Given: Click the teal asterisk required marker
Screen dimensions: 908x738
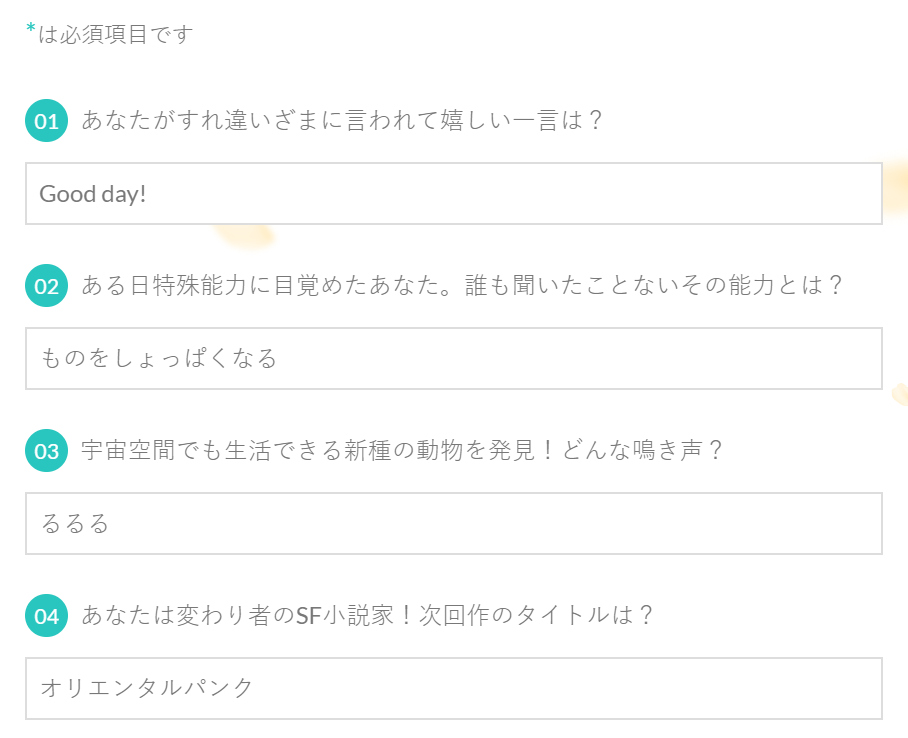Looking at the screenshot, I should 31,29.
